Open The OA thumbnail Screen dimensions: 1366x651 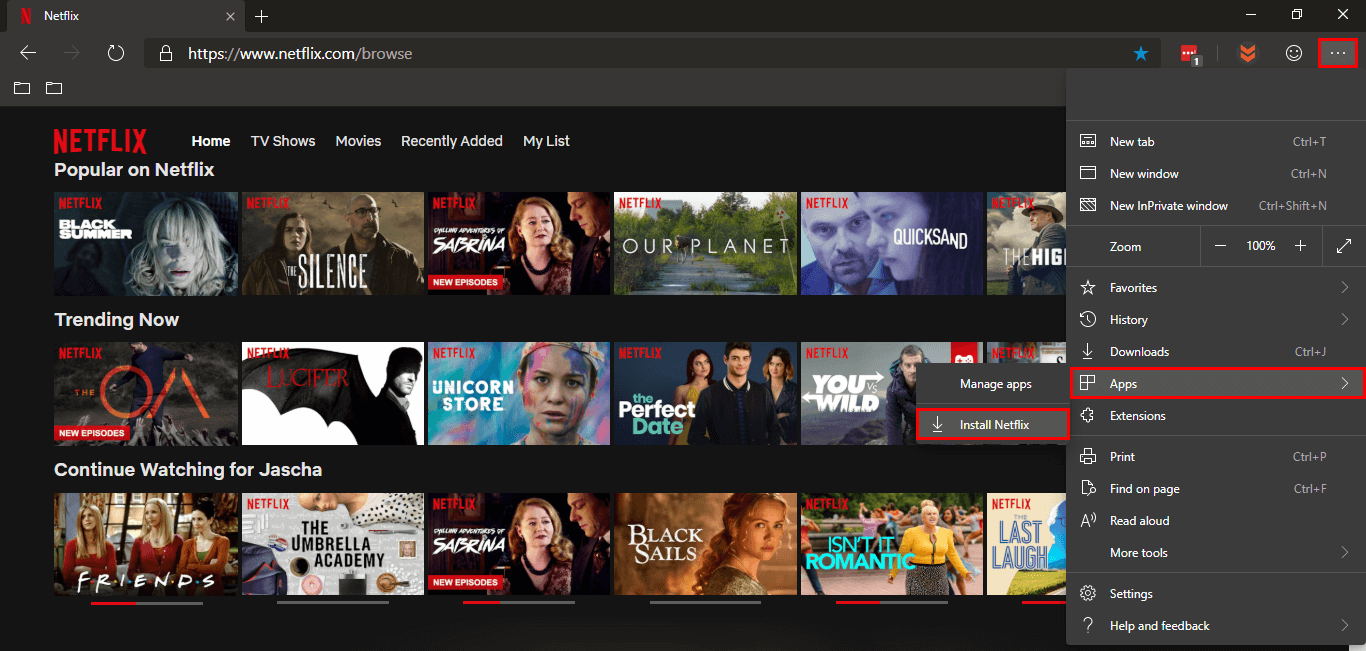[x=146, y=394]
